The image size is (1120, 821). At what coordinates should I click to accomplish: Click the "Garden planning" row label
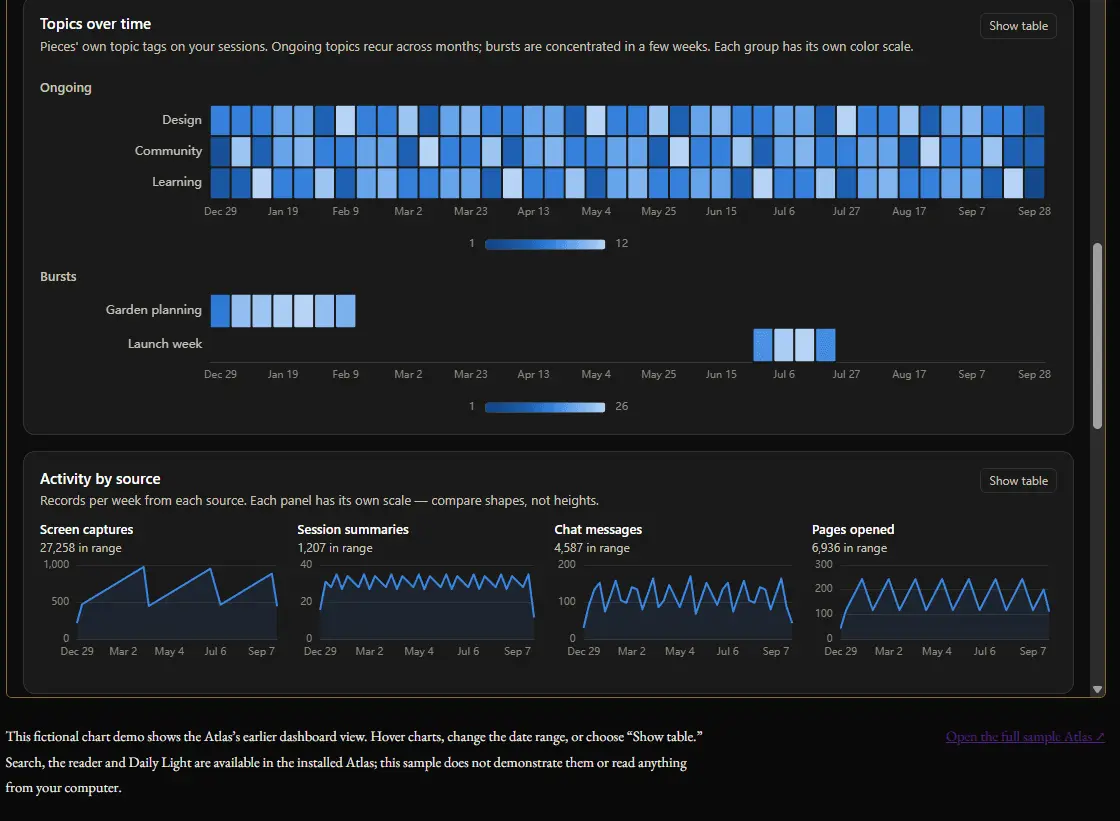tap(154, 309)
